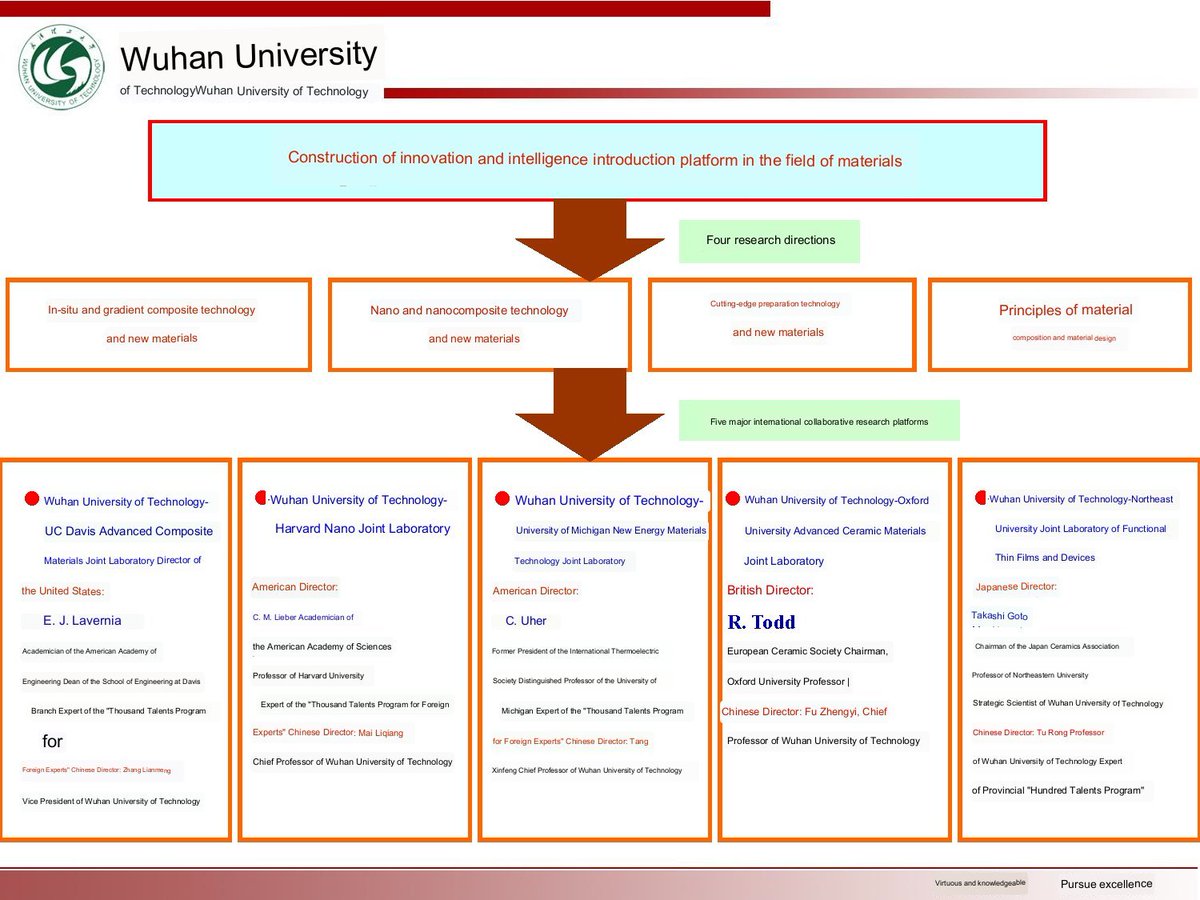Select the 'British Director:' label
The width and height of the screenshot is (1200, 900).
click(x=770, y=591)
